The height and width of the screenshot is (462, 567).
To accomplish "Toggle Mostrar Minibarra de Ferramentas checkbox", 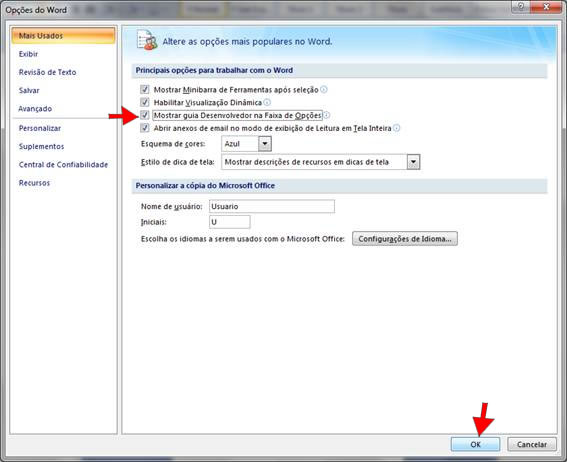I will click(x=145, y=89).
